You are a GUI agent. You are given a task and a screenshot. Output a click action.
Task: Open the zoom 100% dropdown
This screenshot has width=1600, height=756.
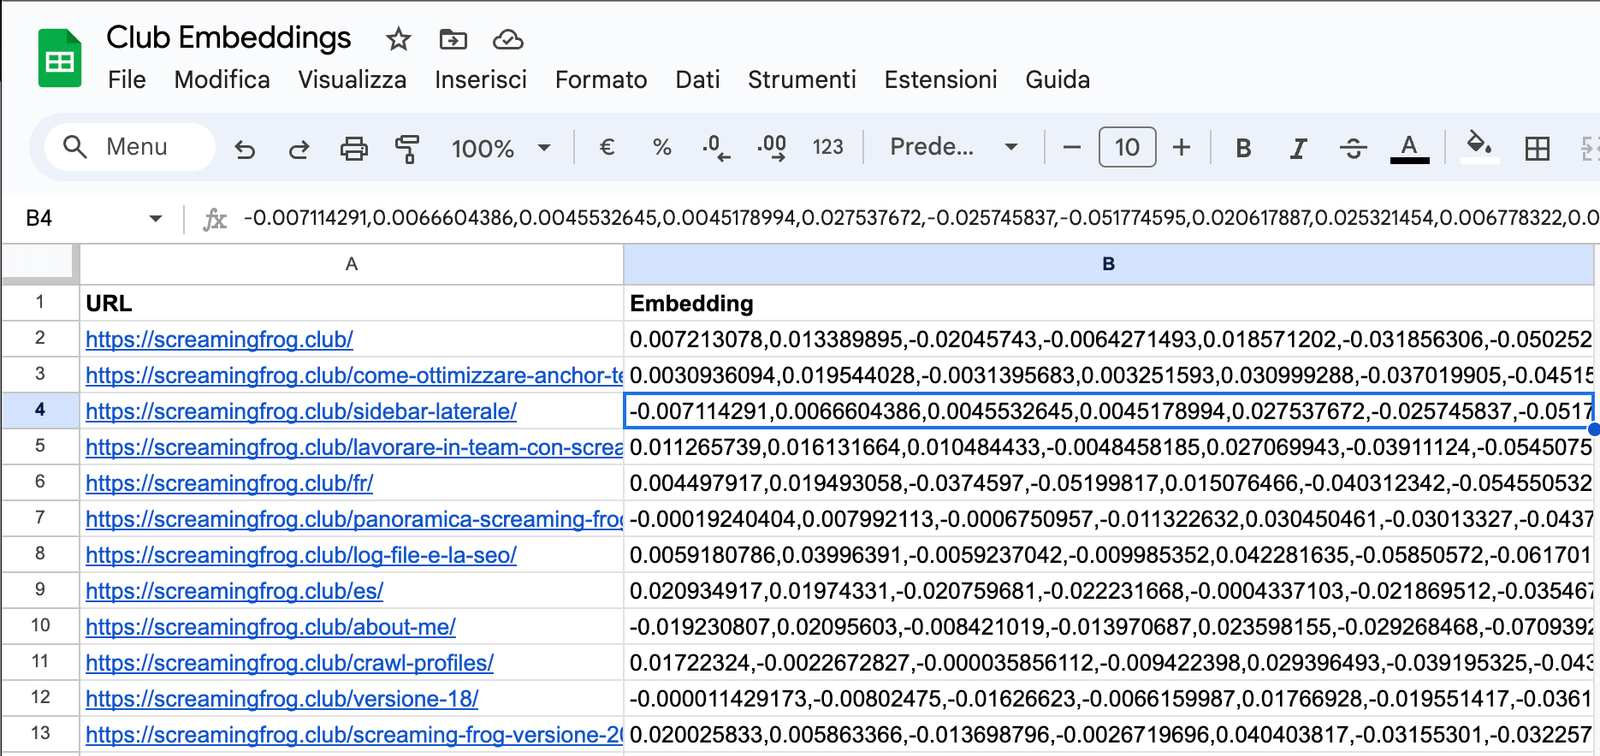click(x=500, y=148)
